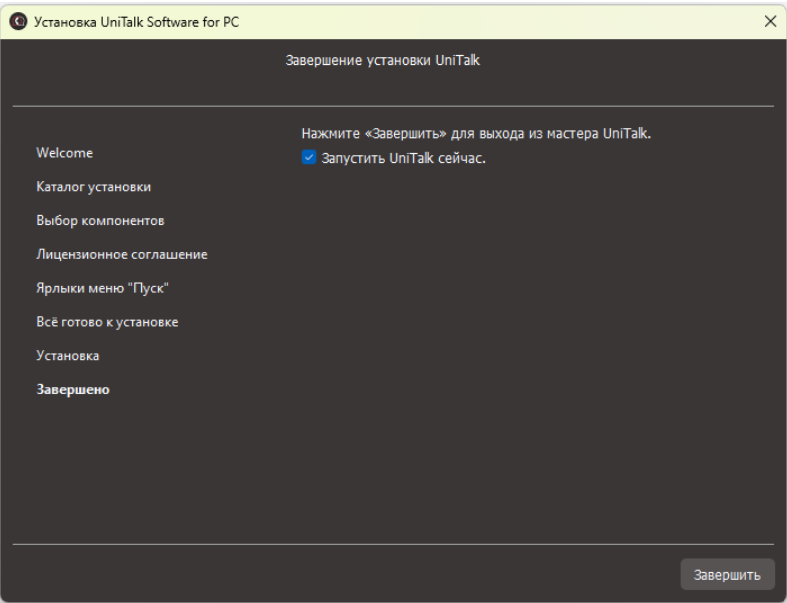Click the separator line above the Завершить button
787x603 pixels.
[x=393, y=545]
